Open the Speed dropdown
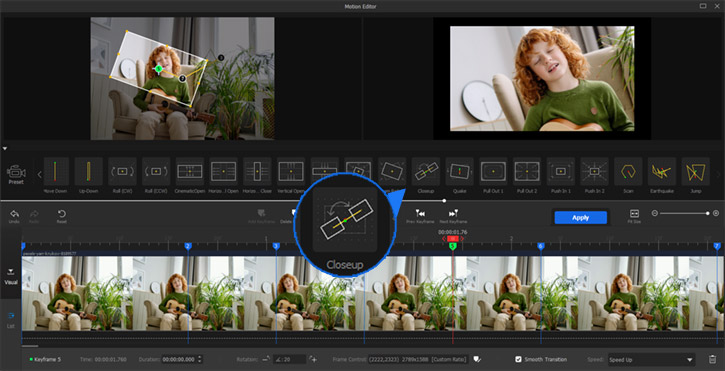This screenshot has width=725, height=371. pyautogui.click(x=651, y=359)
